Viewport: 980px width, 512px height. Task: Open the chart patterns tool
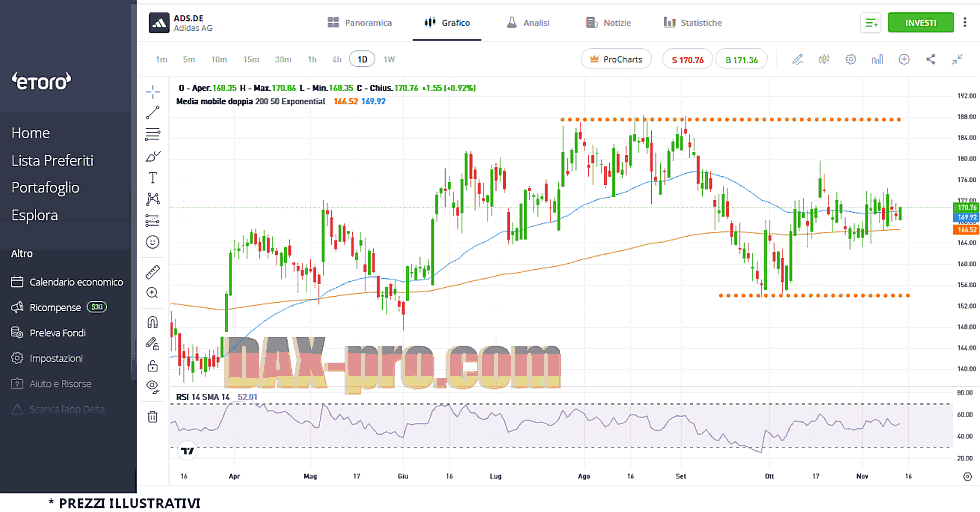point(152,199)
